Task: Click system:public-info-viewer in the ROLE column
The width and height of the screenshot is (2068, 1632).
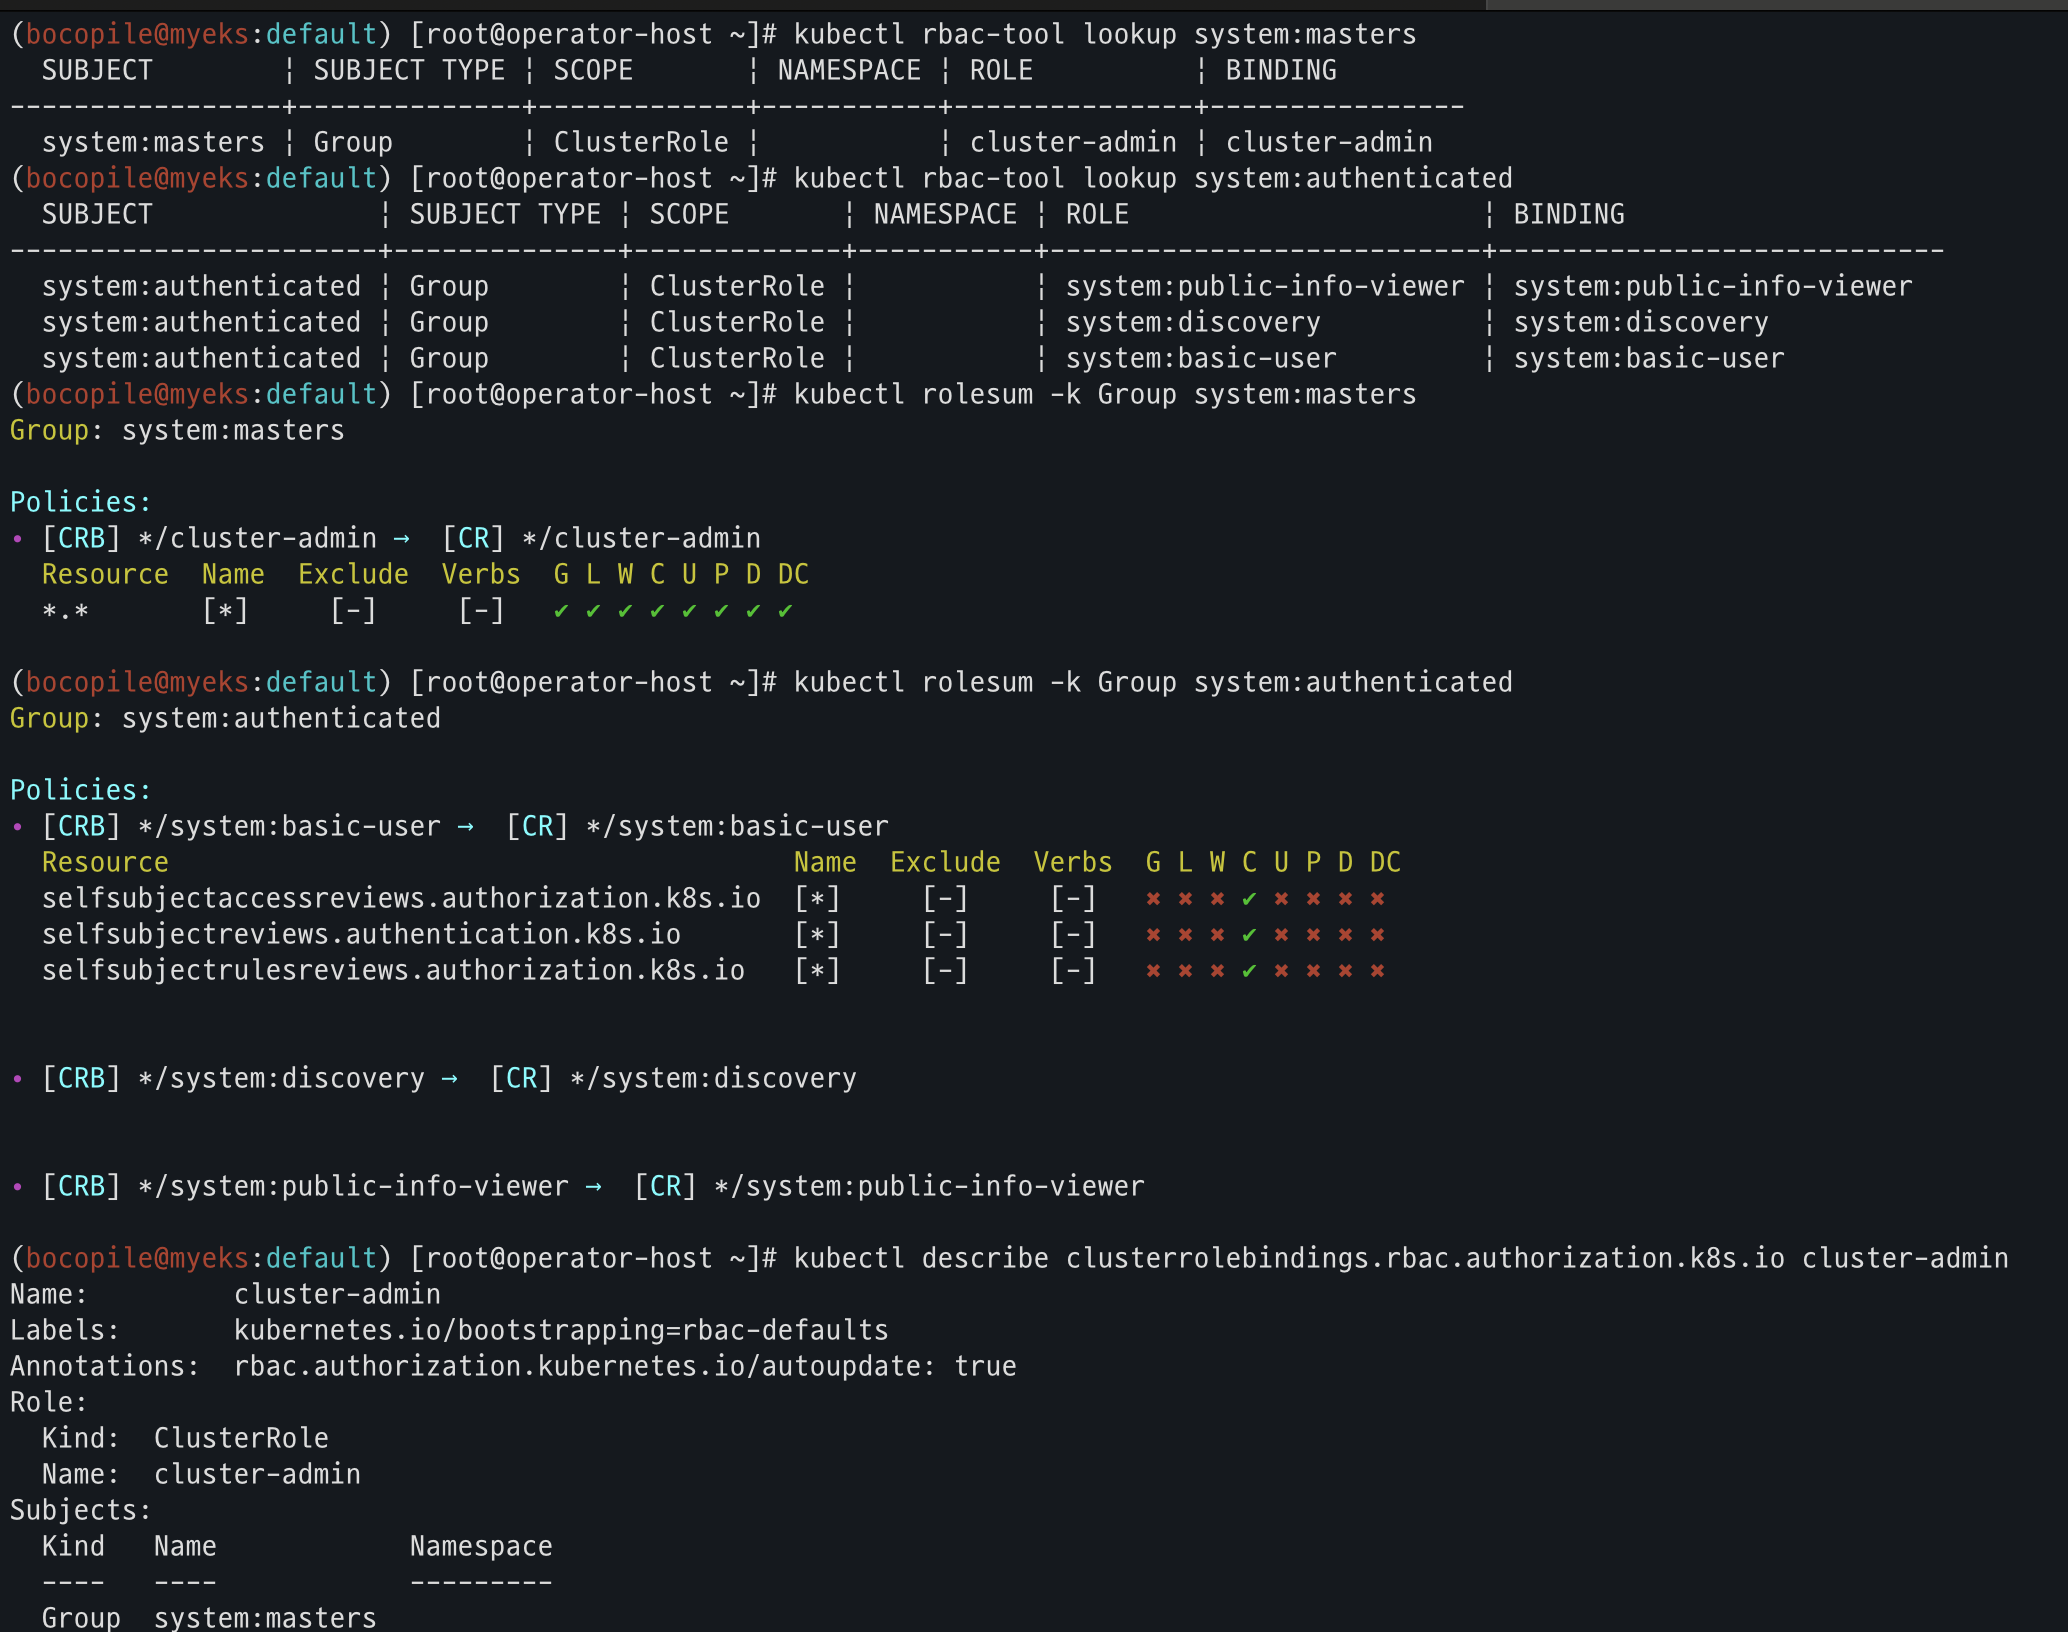Action: [x=1264, y=287]
